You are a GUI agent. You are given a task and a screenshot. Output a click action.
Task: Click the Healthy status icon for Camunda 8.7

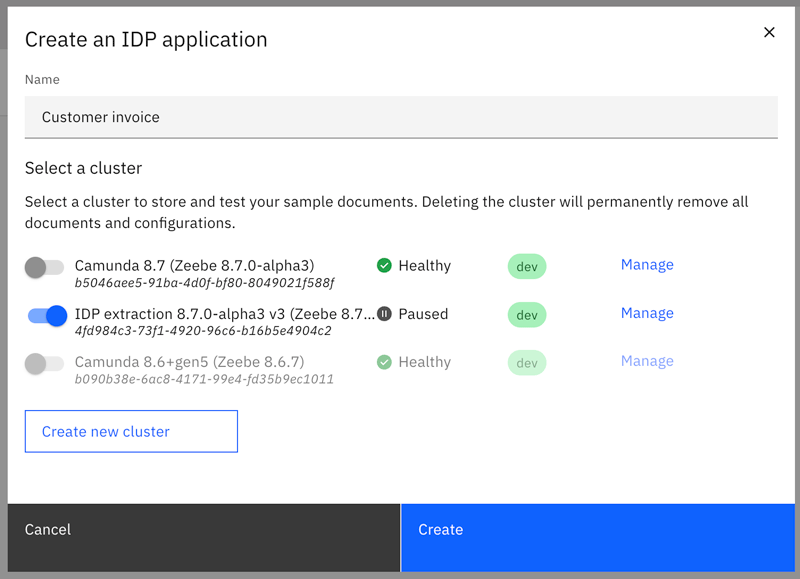tap(382, 266)
